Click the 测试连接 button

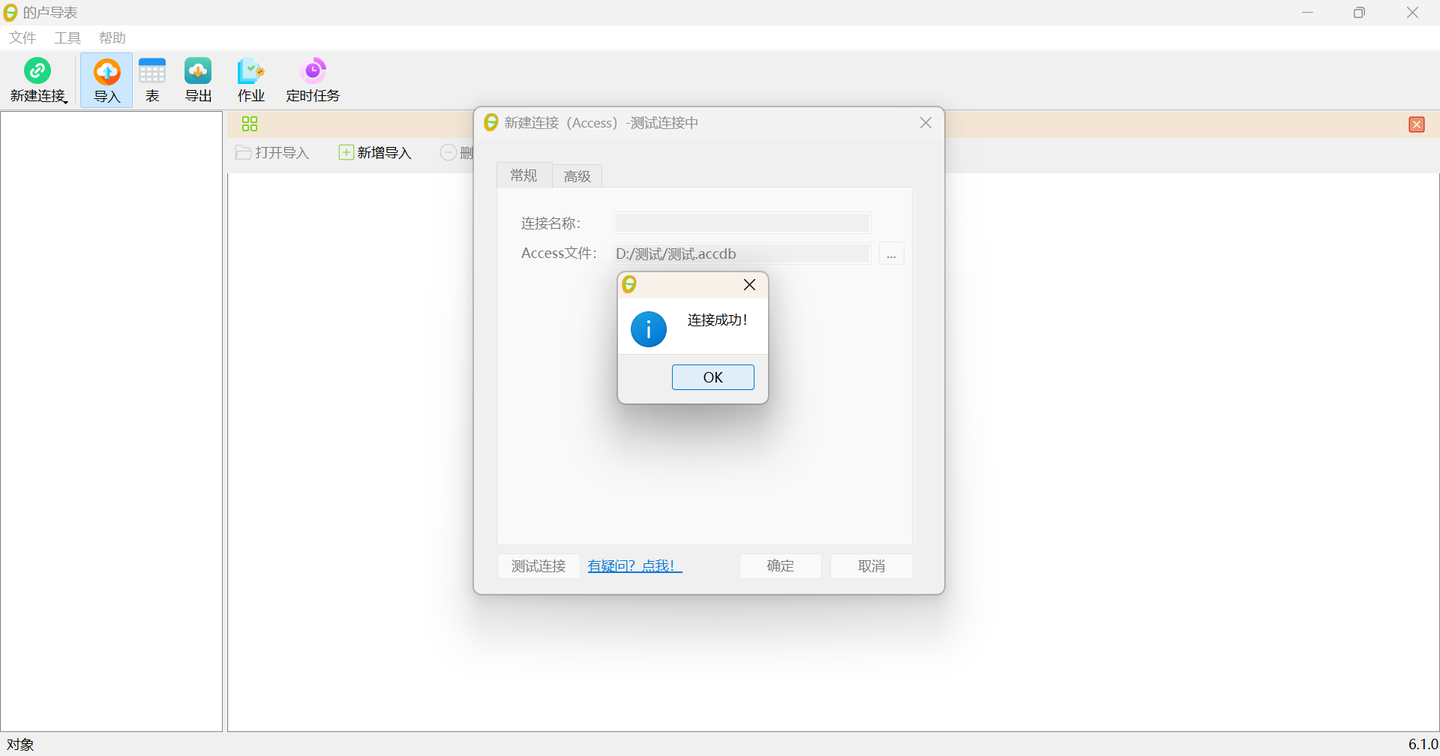tap(539, 566)
